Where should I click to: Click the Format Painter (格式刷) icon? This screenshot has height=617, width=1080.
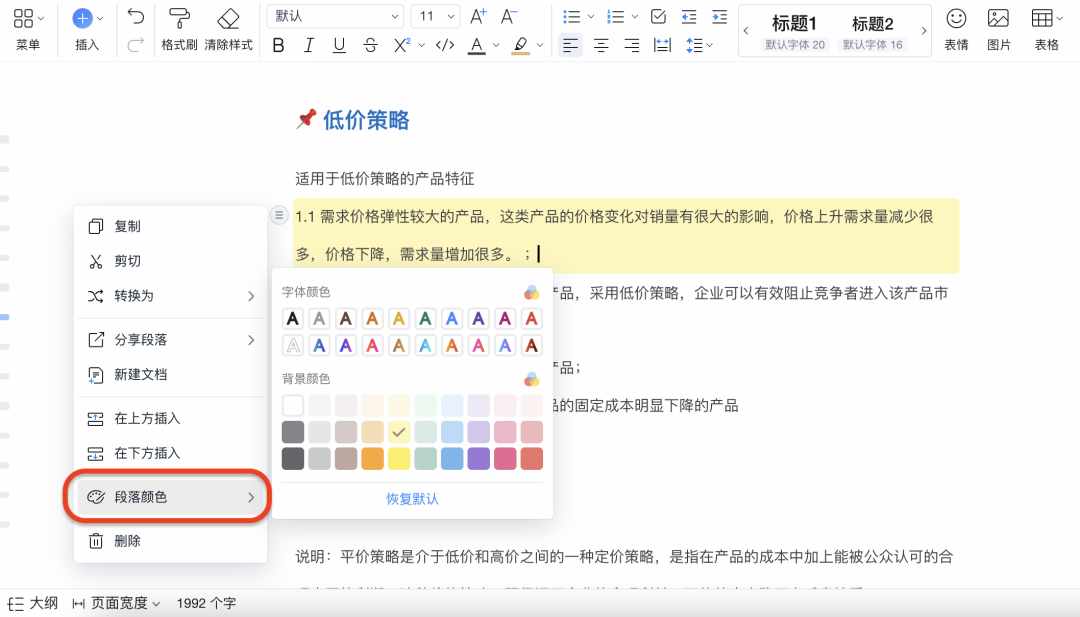coord(179,19)
